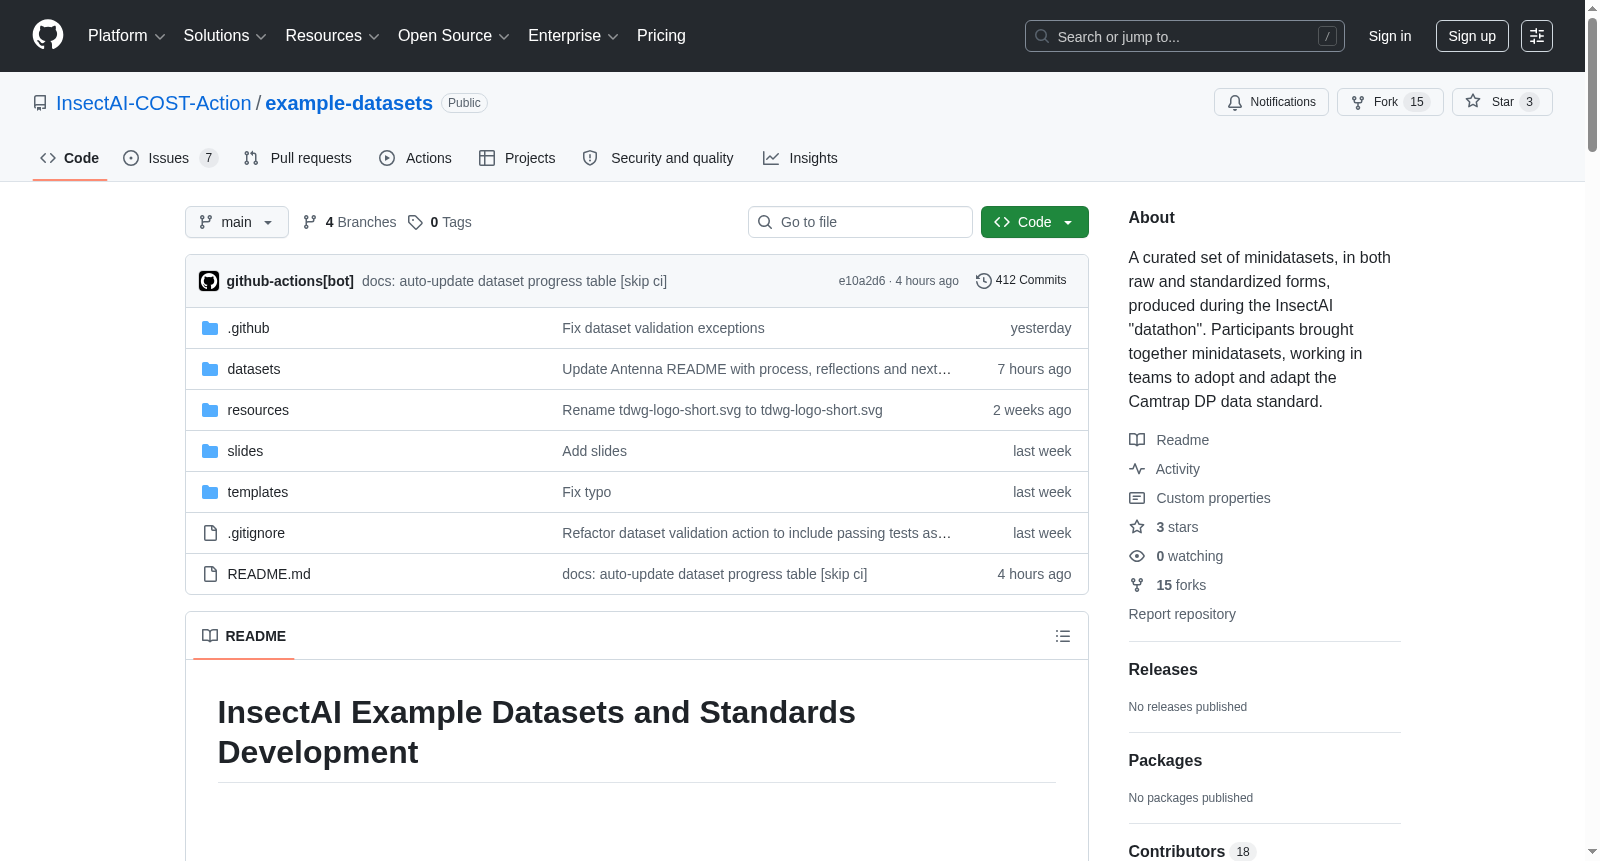Click the Notifications bell button
The width and height of the screenshot is (1600, 861).
pos(1271,102)
